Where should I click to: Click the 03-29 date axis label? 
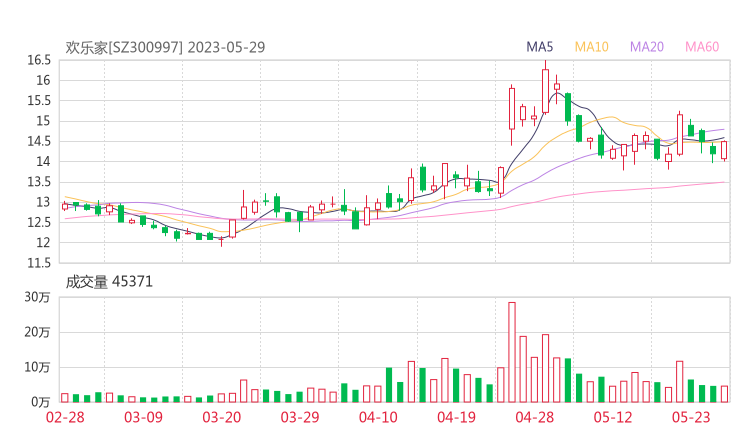(300, 417)
